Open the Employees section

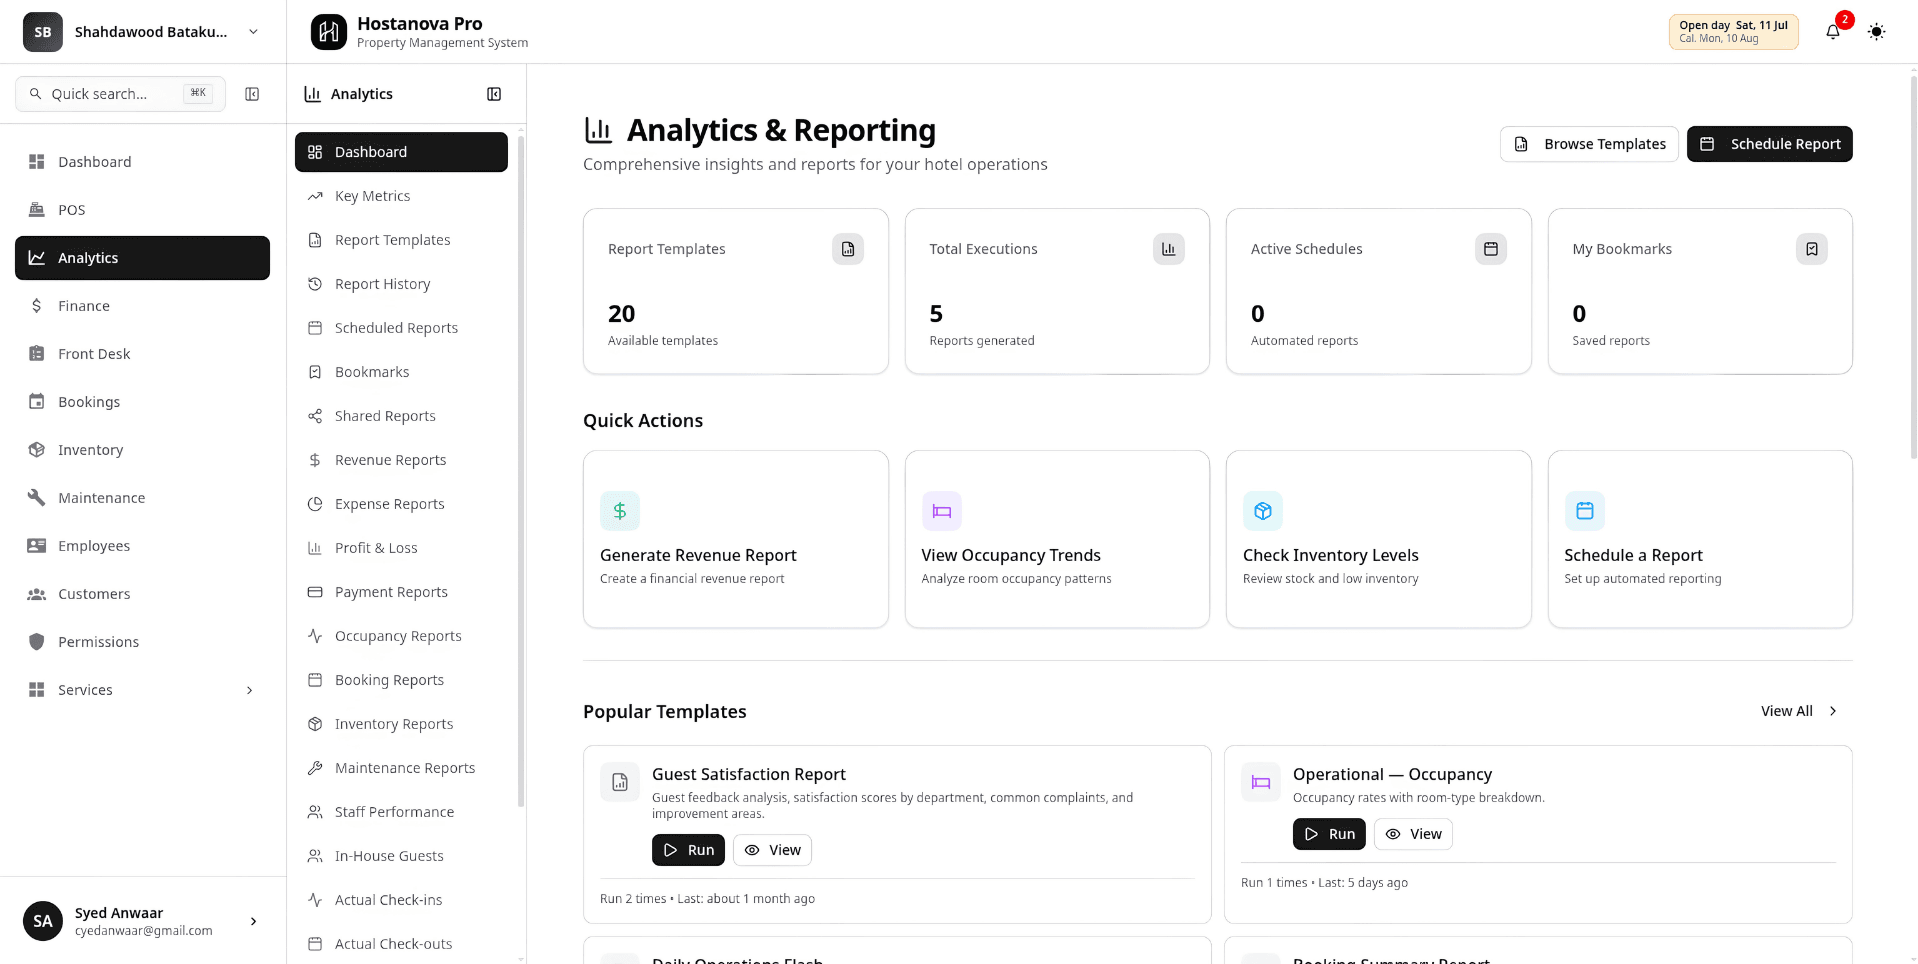tap(142, 546)
